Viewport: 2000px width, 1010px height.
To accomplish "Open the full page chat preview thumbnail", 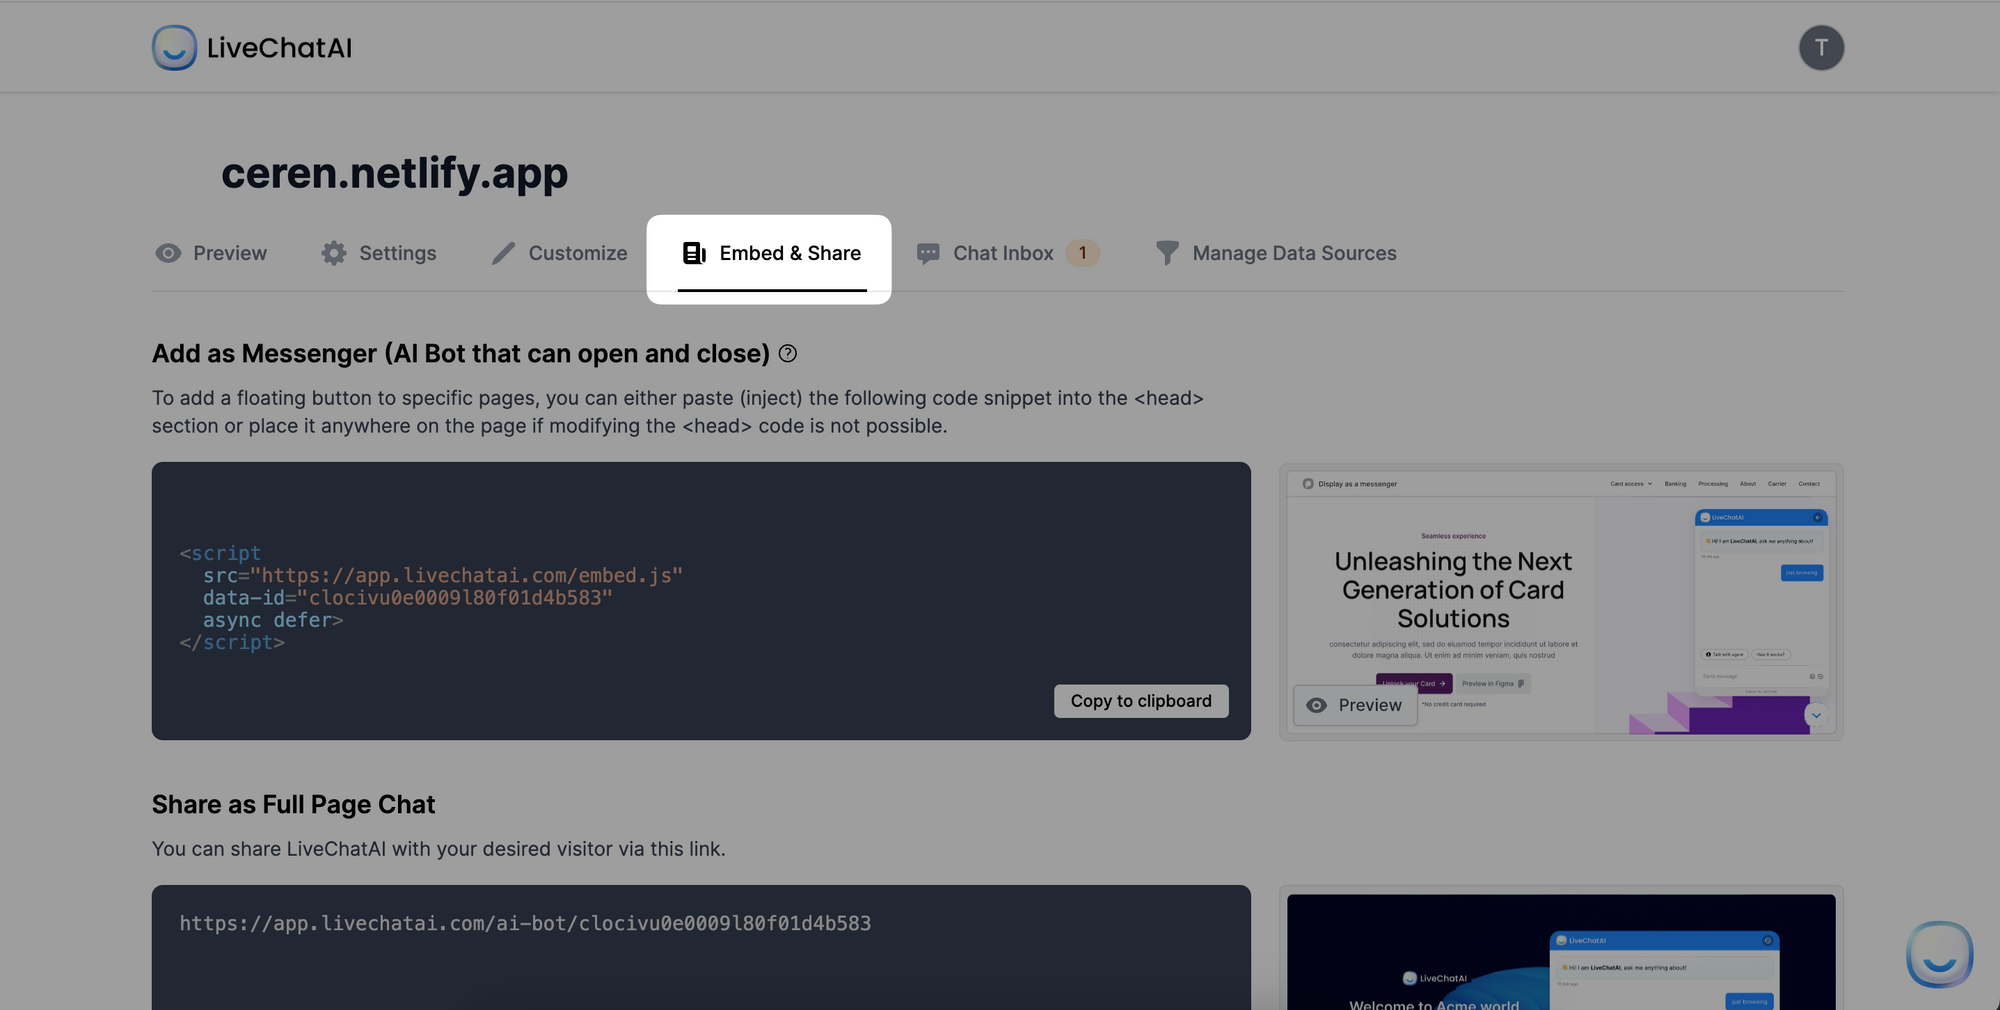I will tap(1561, 950).
